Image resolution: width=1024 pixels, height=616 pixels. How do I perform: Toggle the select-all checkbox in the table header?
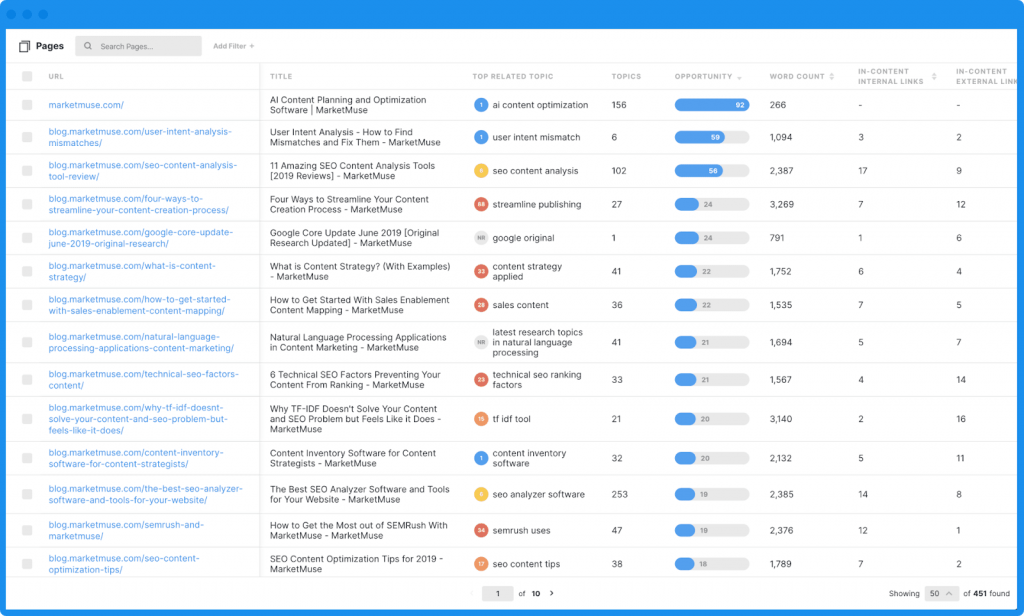(x=27, y=76)
